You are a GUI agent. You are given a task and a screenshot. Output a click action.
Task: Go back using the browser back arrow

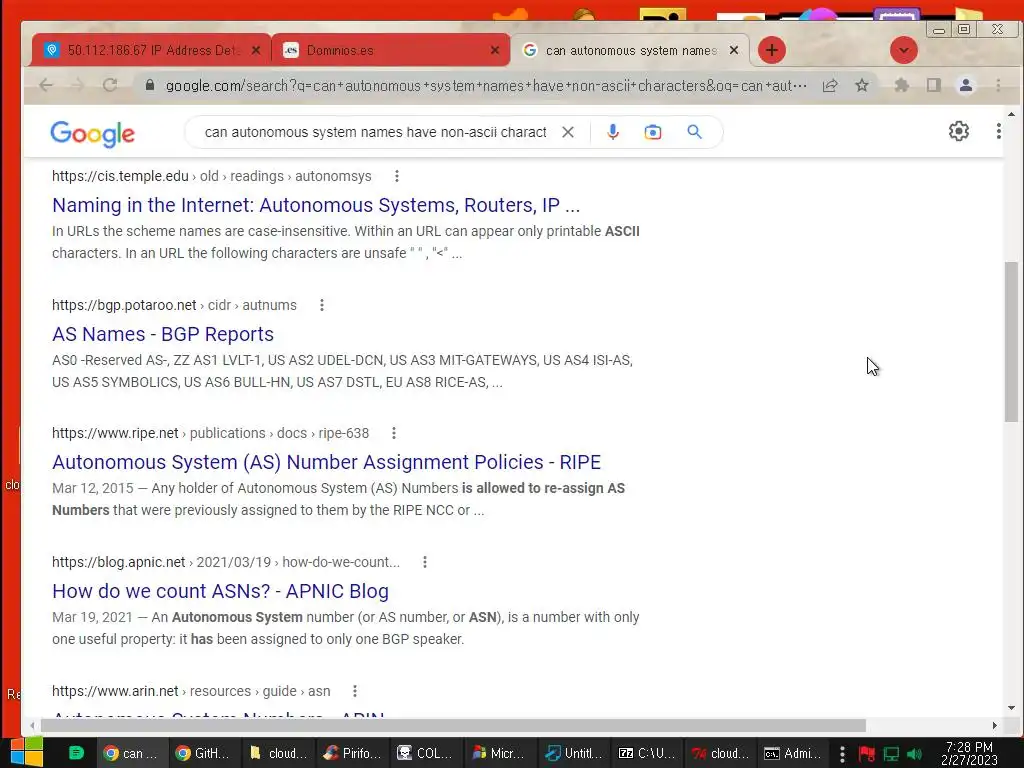click(46, 85)
